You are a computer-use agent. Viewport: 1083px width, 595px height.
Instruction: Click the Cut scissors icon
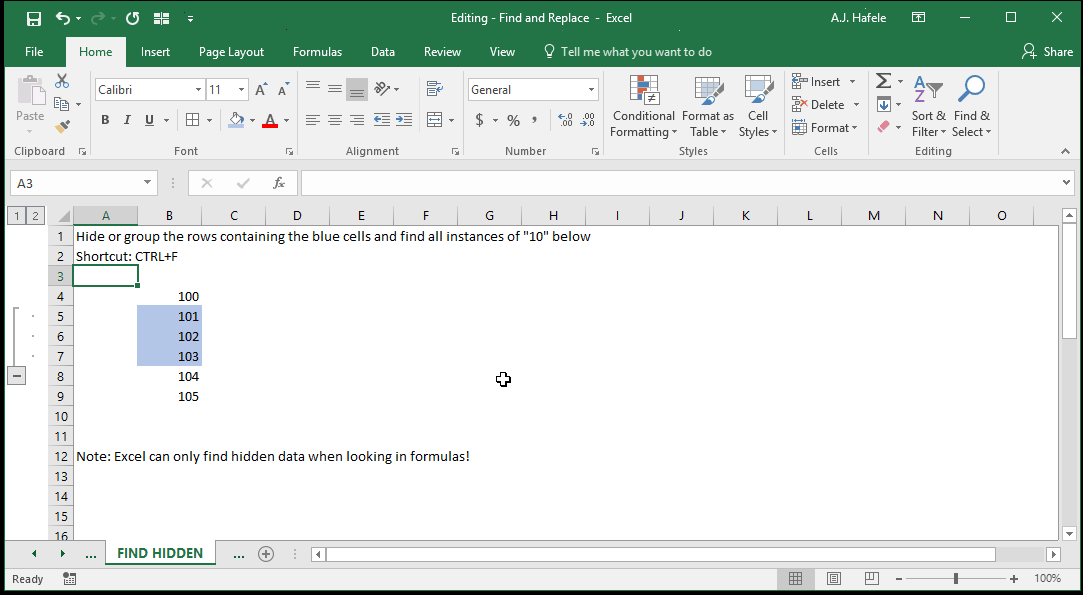(62, 82)
